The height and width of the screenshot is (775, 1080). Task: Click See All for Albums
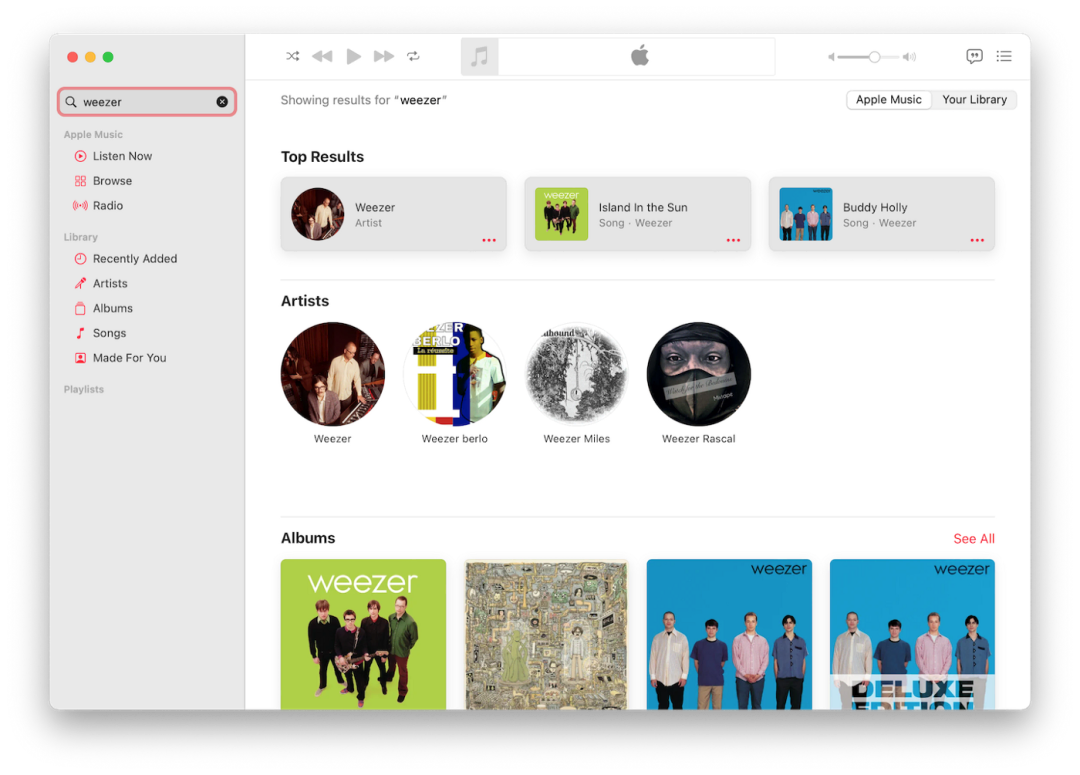pos(973,539)
